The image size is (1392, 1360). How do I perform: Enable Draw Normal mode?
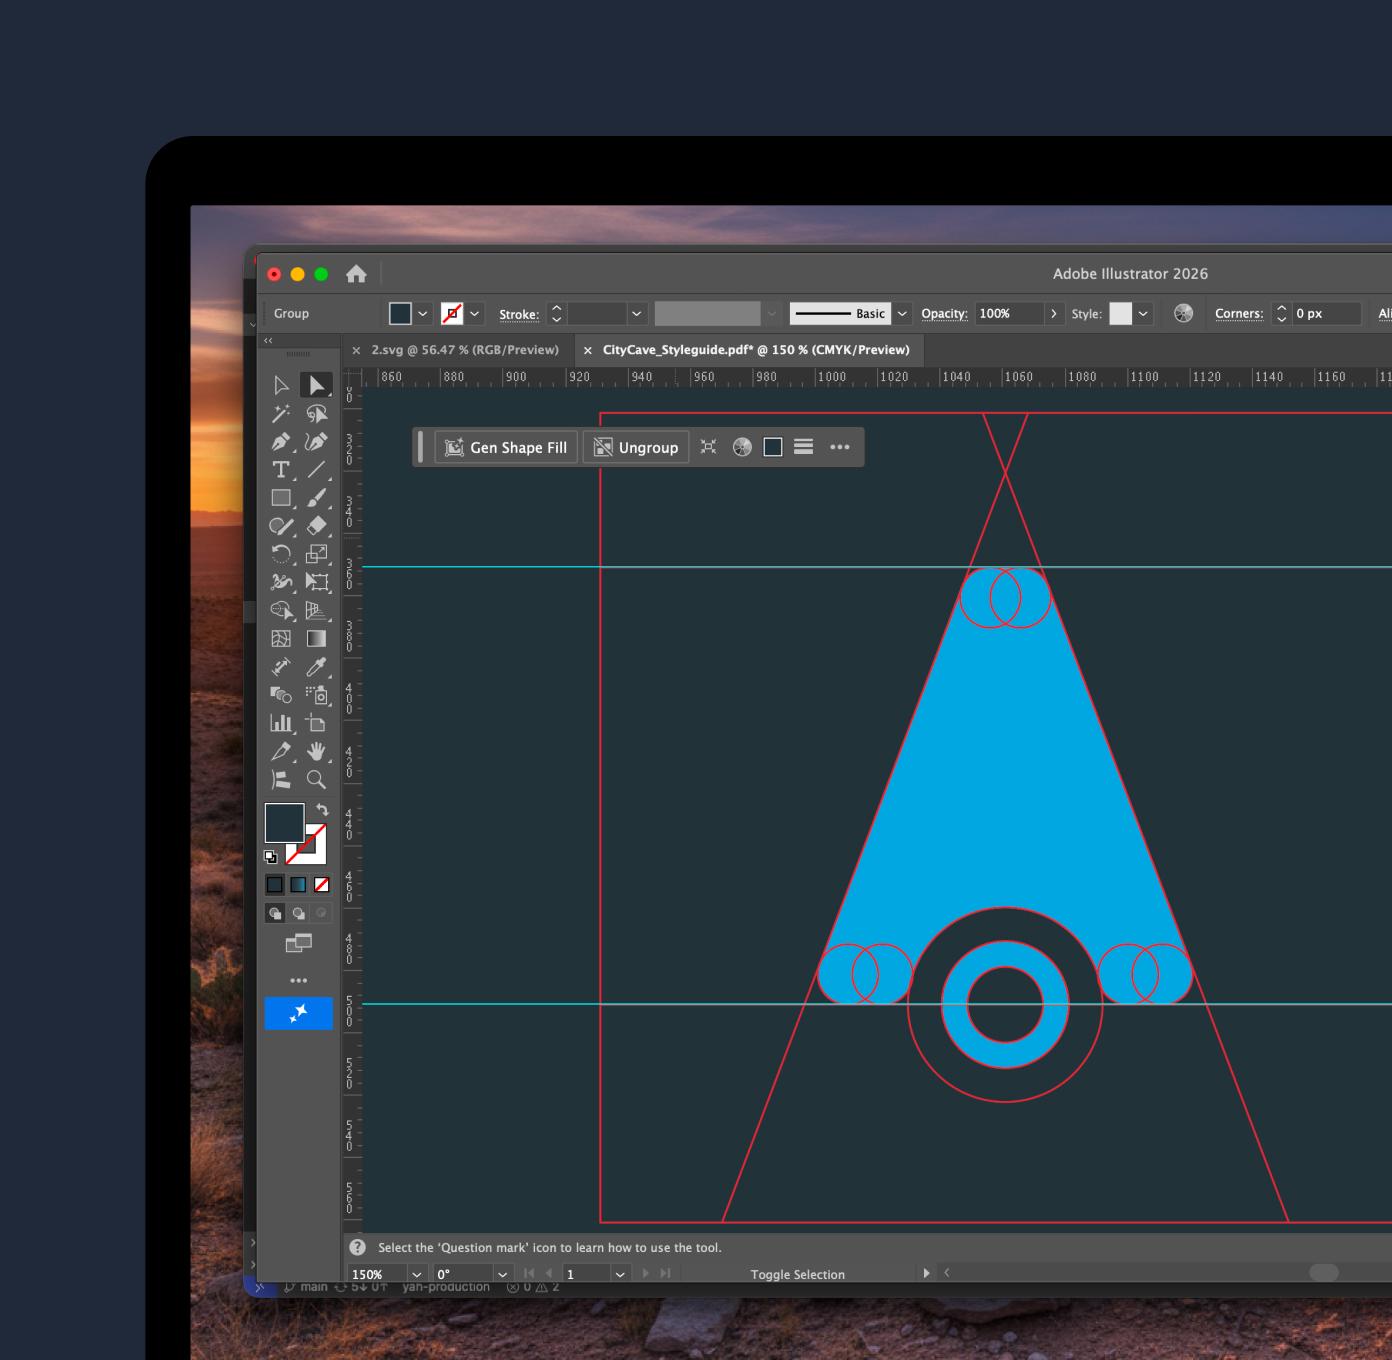pos(275,913)
